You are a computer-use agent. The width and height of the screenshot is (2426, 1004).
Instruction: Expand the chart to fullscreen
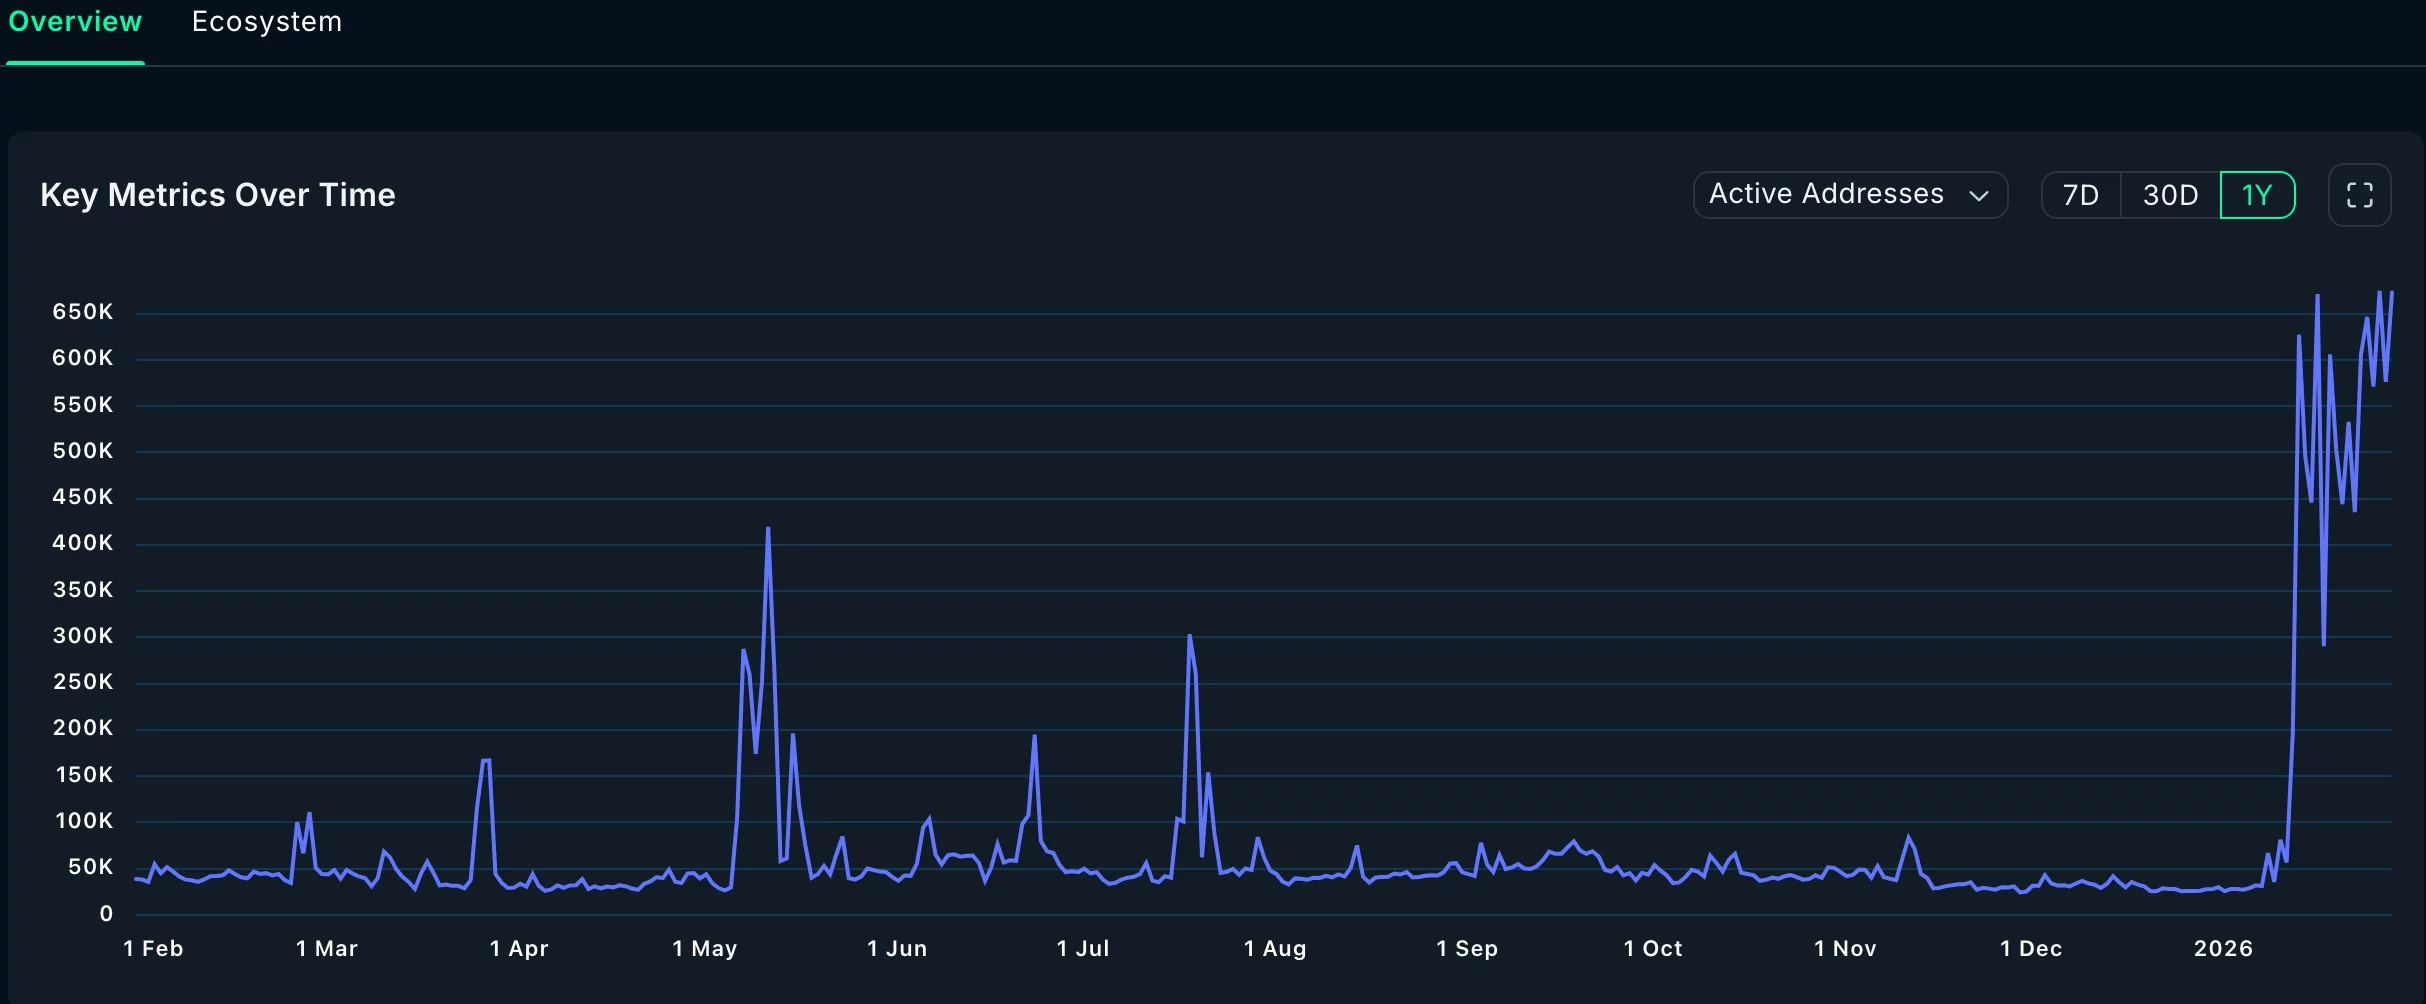(2359, 195)
